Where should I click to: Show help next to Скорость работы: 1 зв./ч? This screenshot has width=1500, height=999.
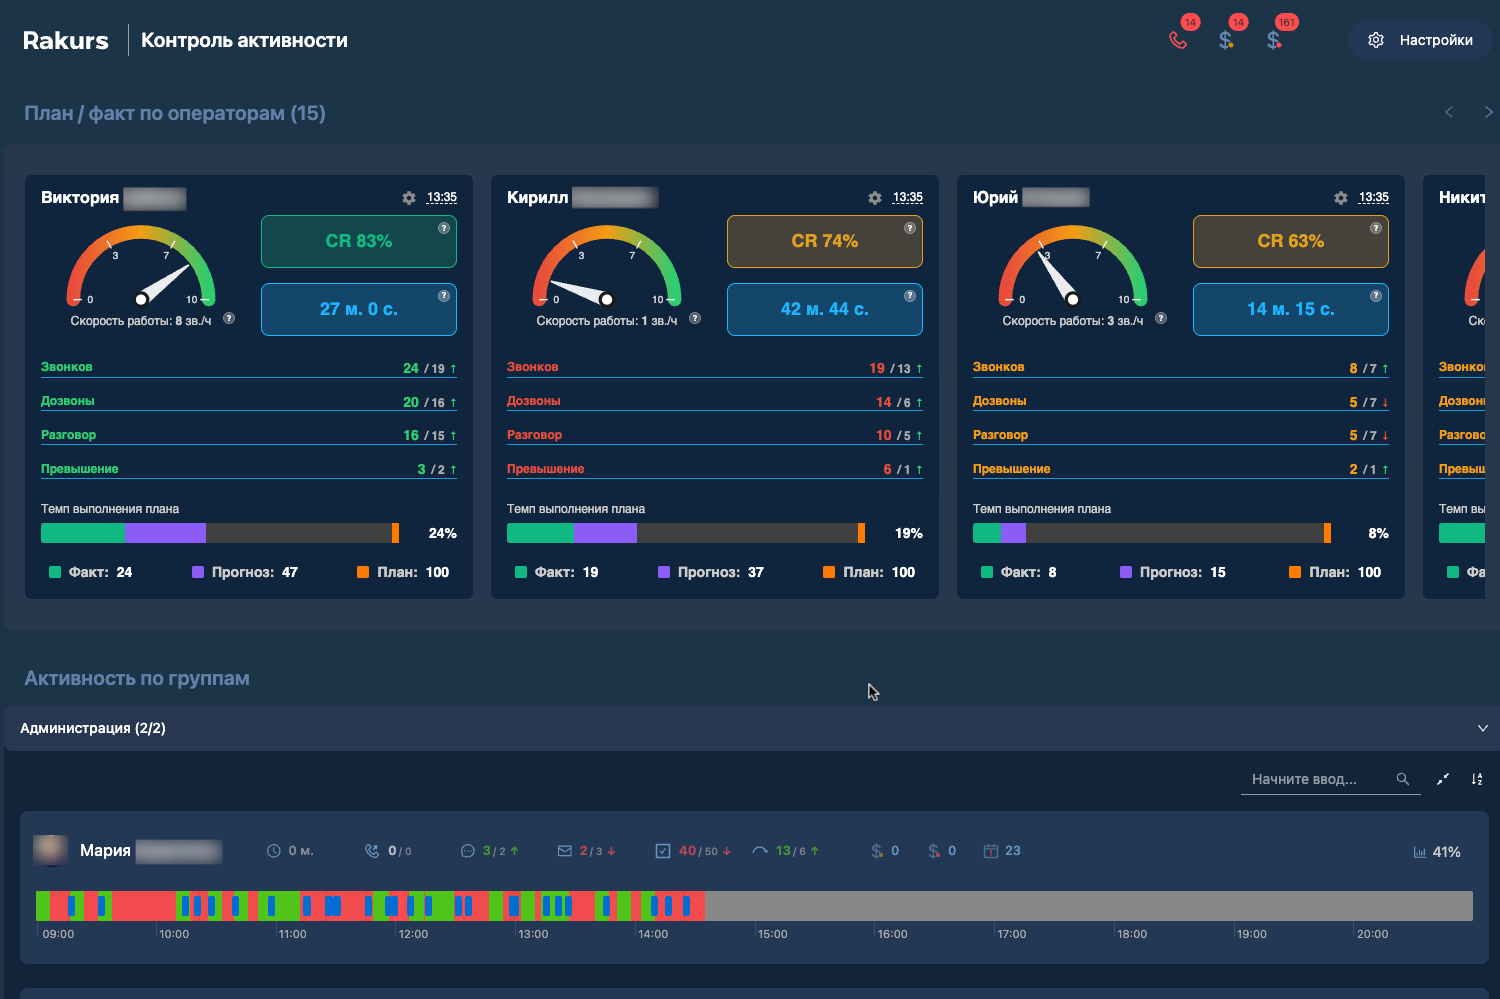695,319
